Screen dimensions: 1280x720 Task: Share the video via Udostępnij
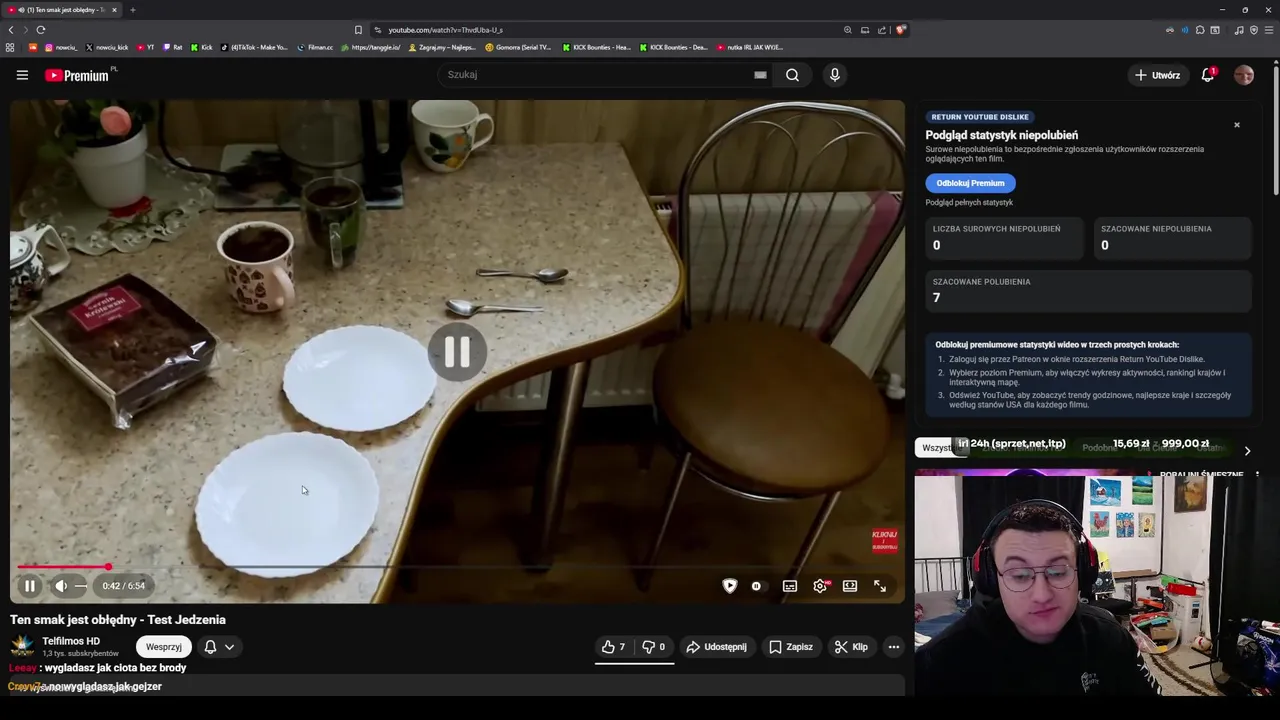point(717,647)
